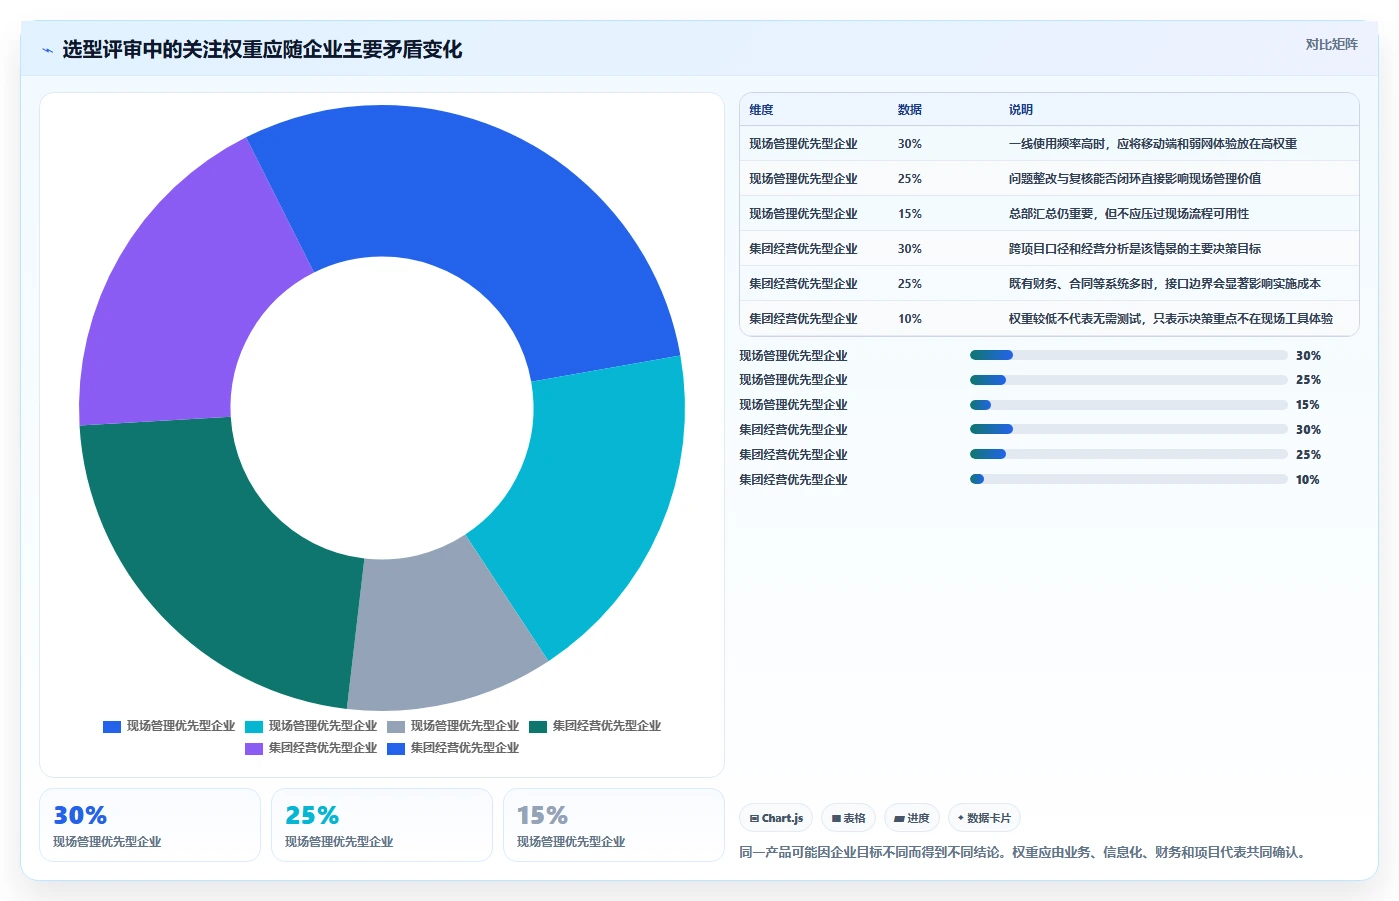
Task: Click the 数据 column header
Action: pos(909,110)
